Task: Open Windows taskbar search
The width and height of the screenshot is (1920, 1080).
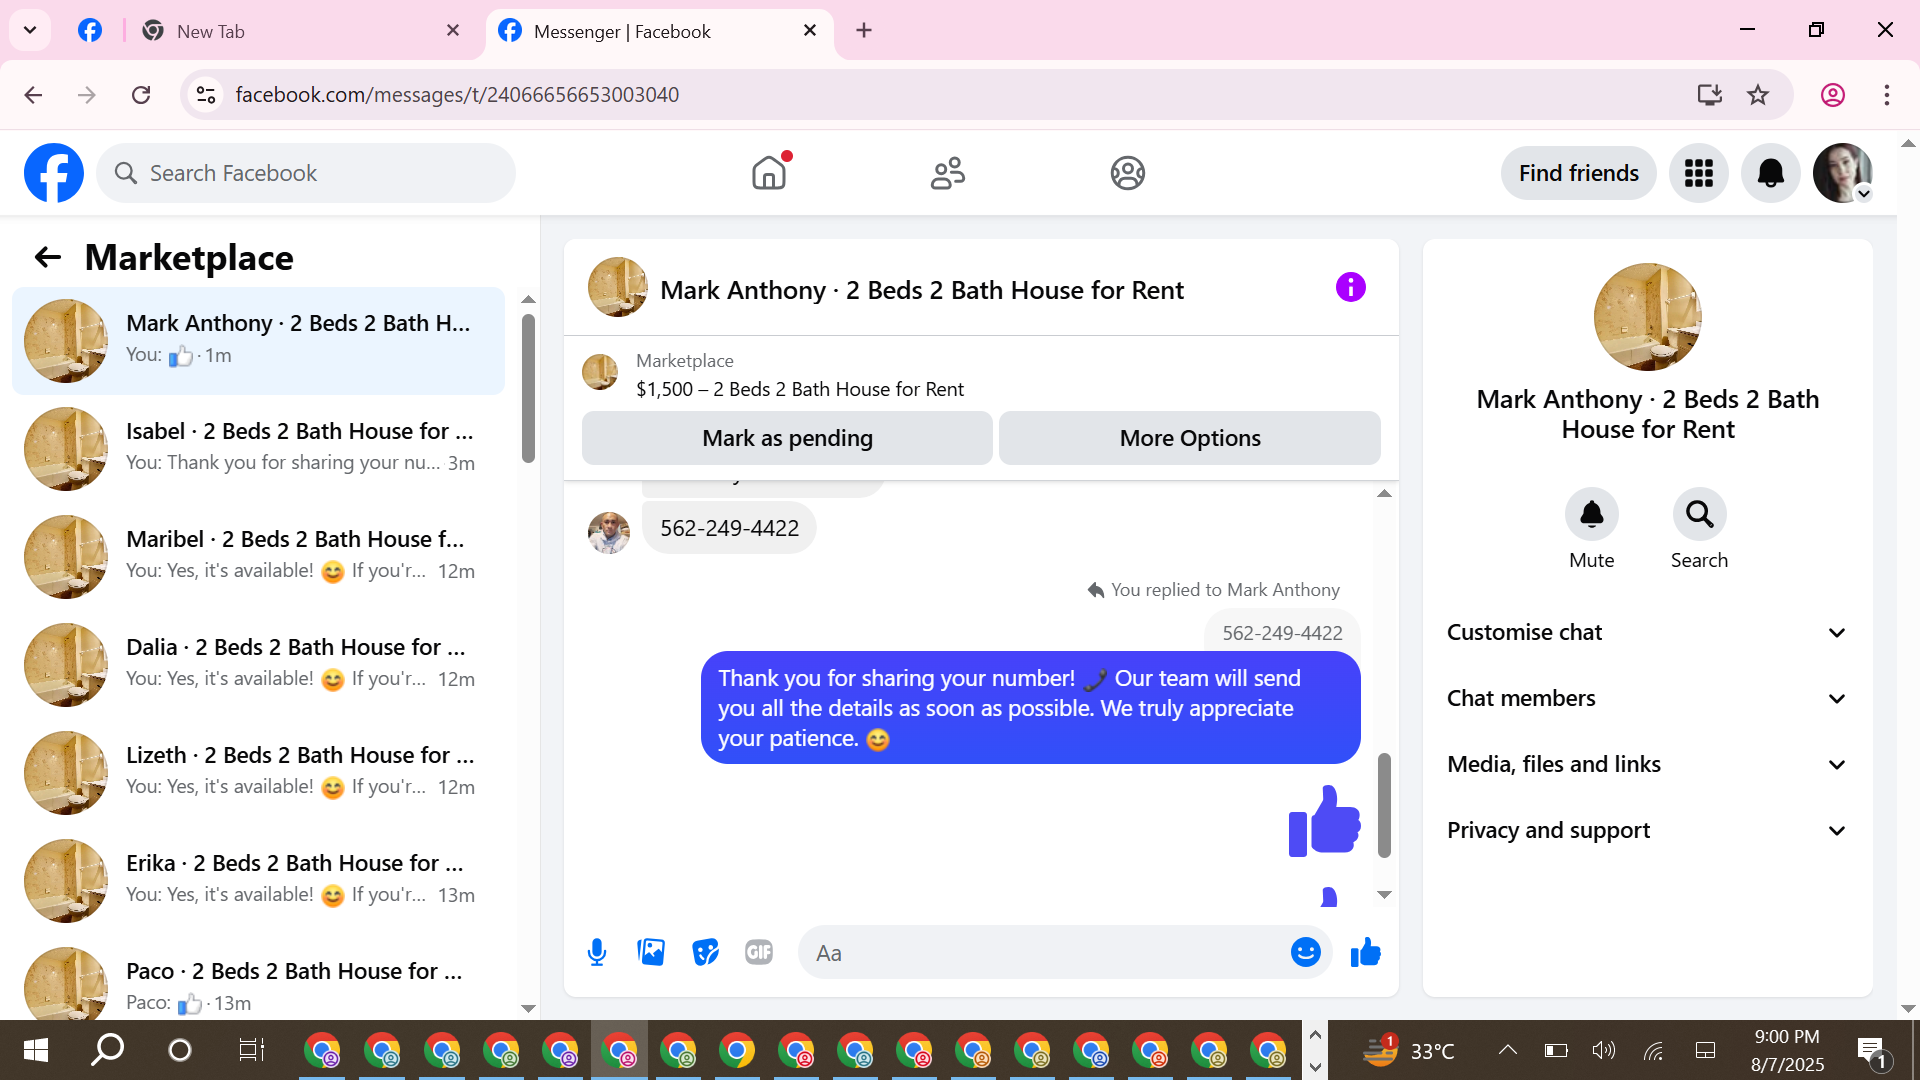Action: (x=107, y=1050)
